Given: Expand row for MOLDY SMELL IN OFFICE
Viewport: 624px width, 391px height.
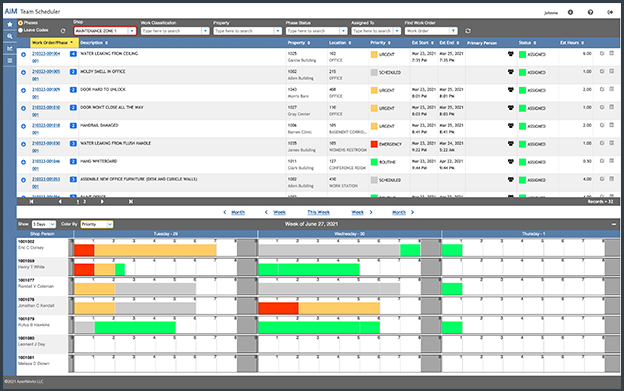Looking at the screenshot, I should point(23,72).
